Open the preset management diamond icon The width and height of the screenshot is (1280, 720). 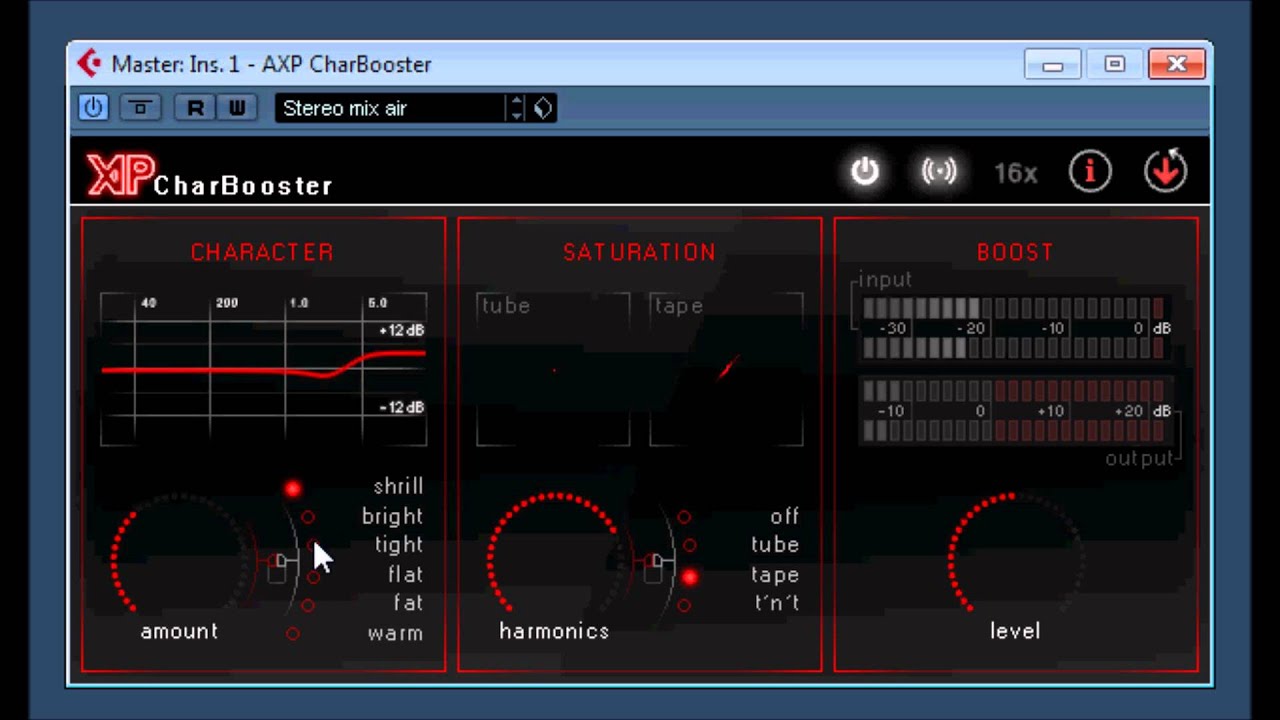click(542, 108)
